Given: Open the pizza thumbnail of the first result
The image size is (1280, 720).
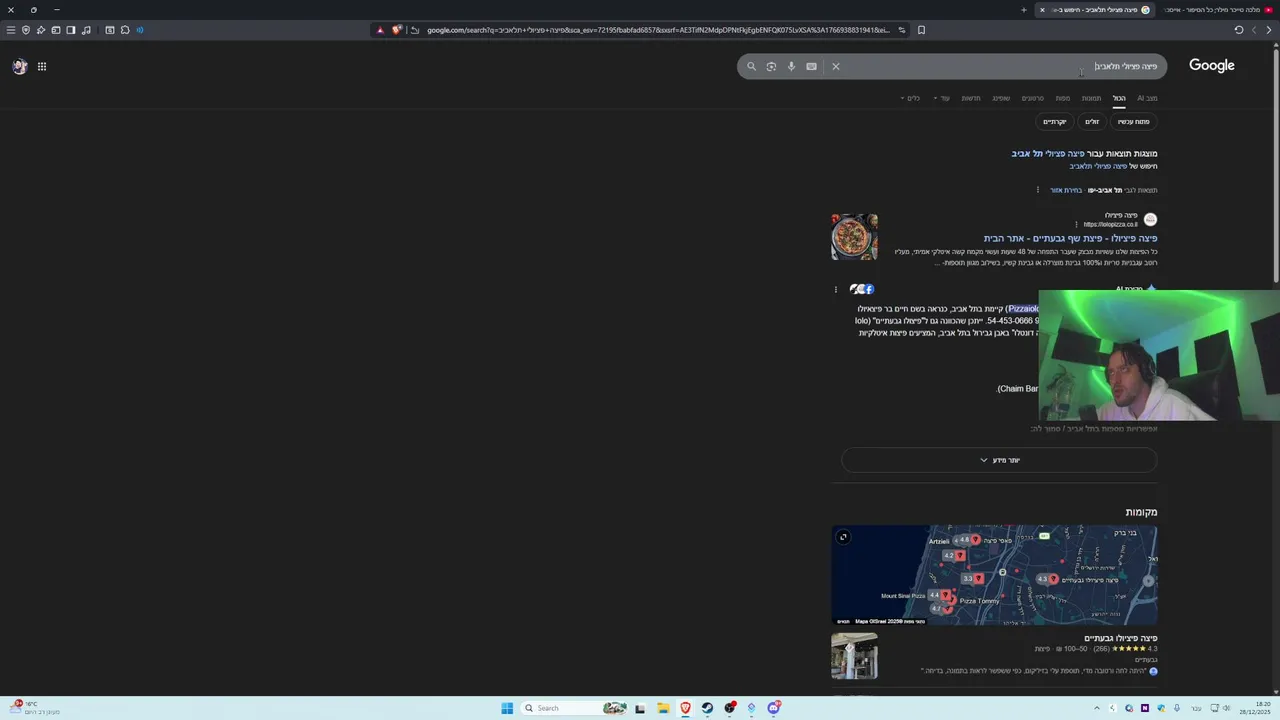Looking at the screenshot, I should [x=854, y=237].
